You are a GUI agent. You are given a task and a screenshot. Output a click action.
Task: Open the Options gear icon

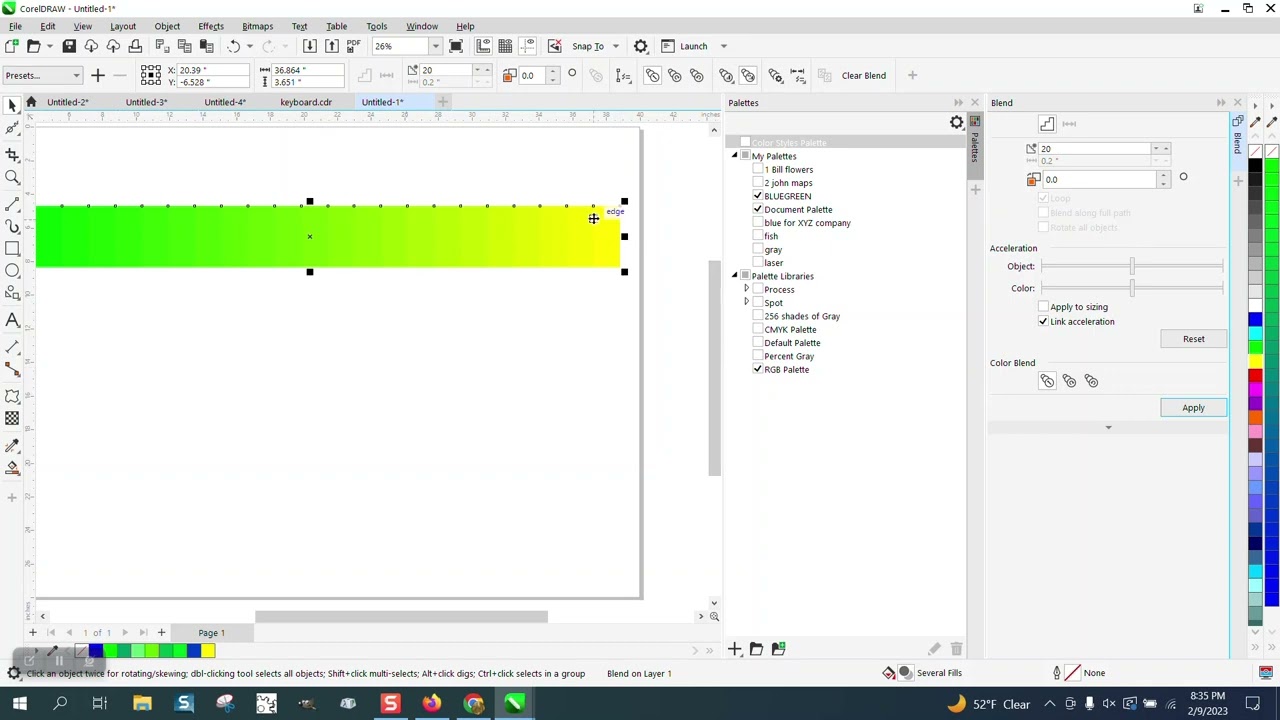tap(641, 46)
